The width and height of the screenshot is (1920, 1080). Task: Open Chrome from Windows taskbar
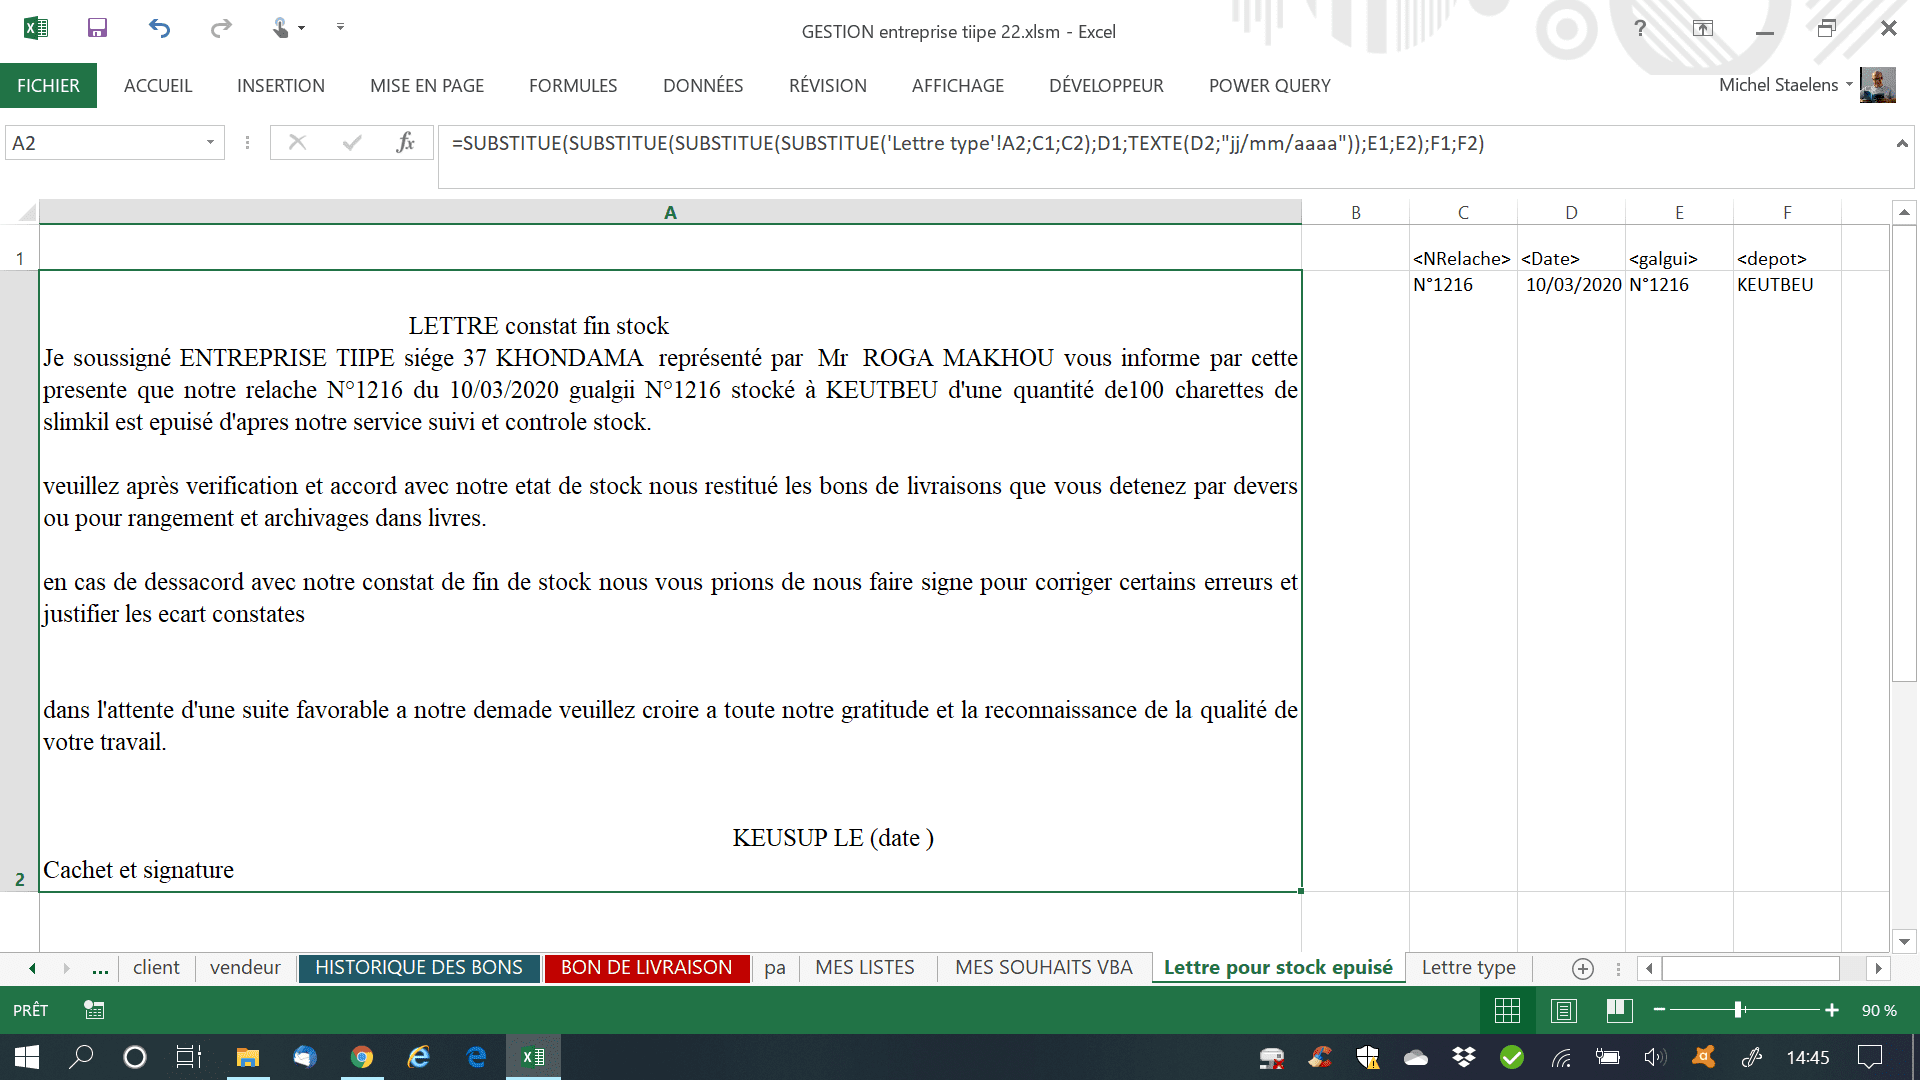pos(362,1057)
